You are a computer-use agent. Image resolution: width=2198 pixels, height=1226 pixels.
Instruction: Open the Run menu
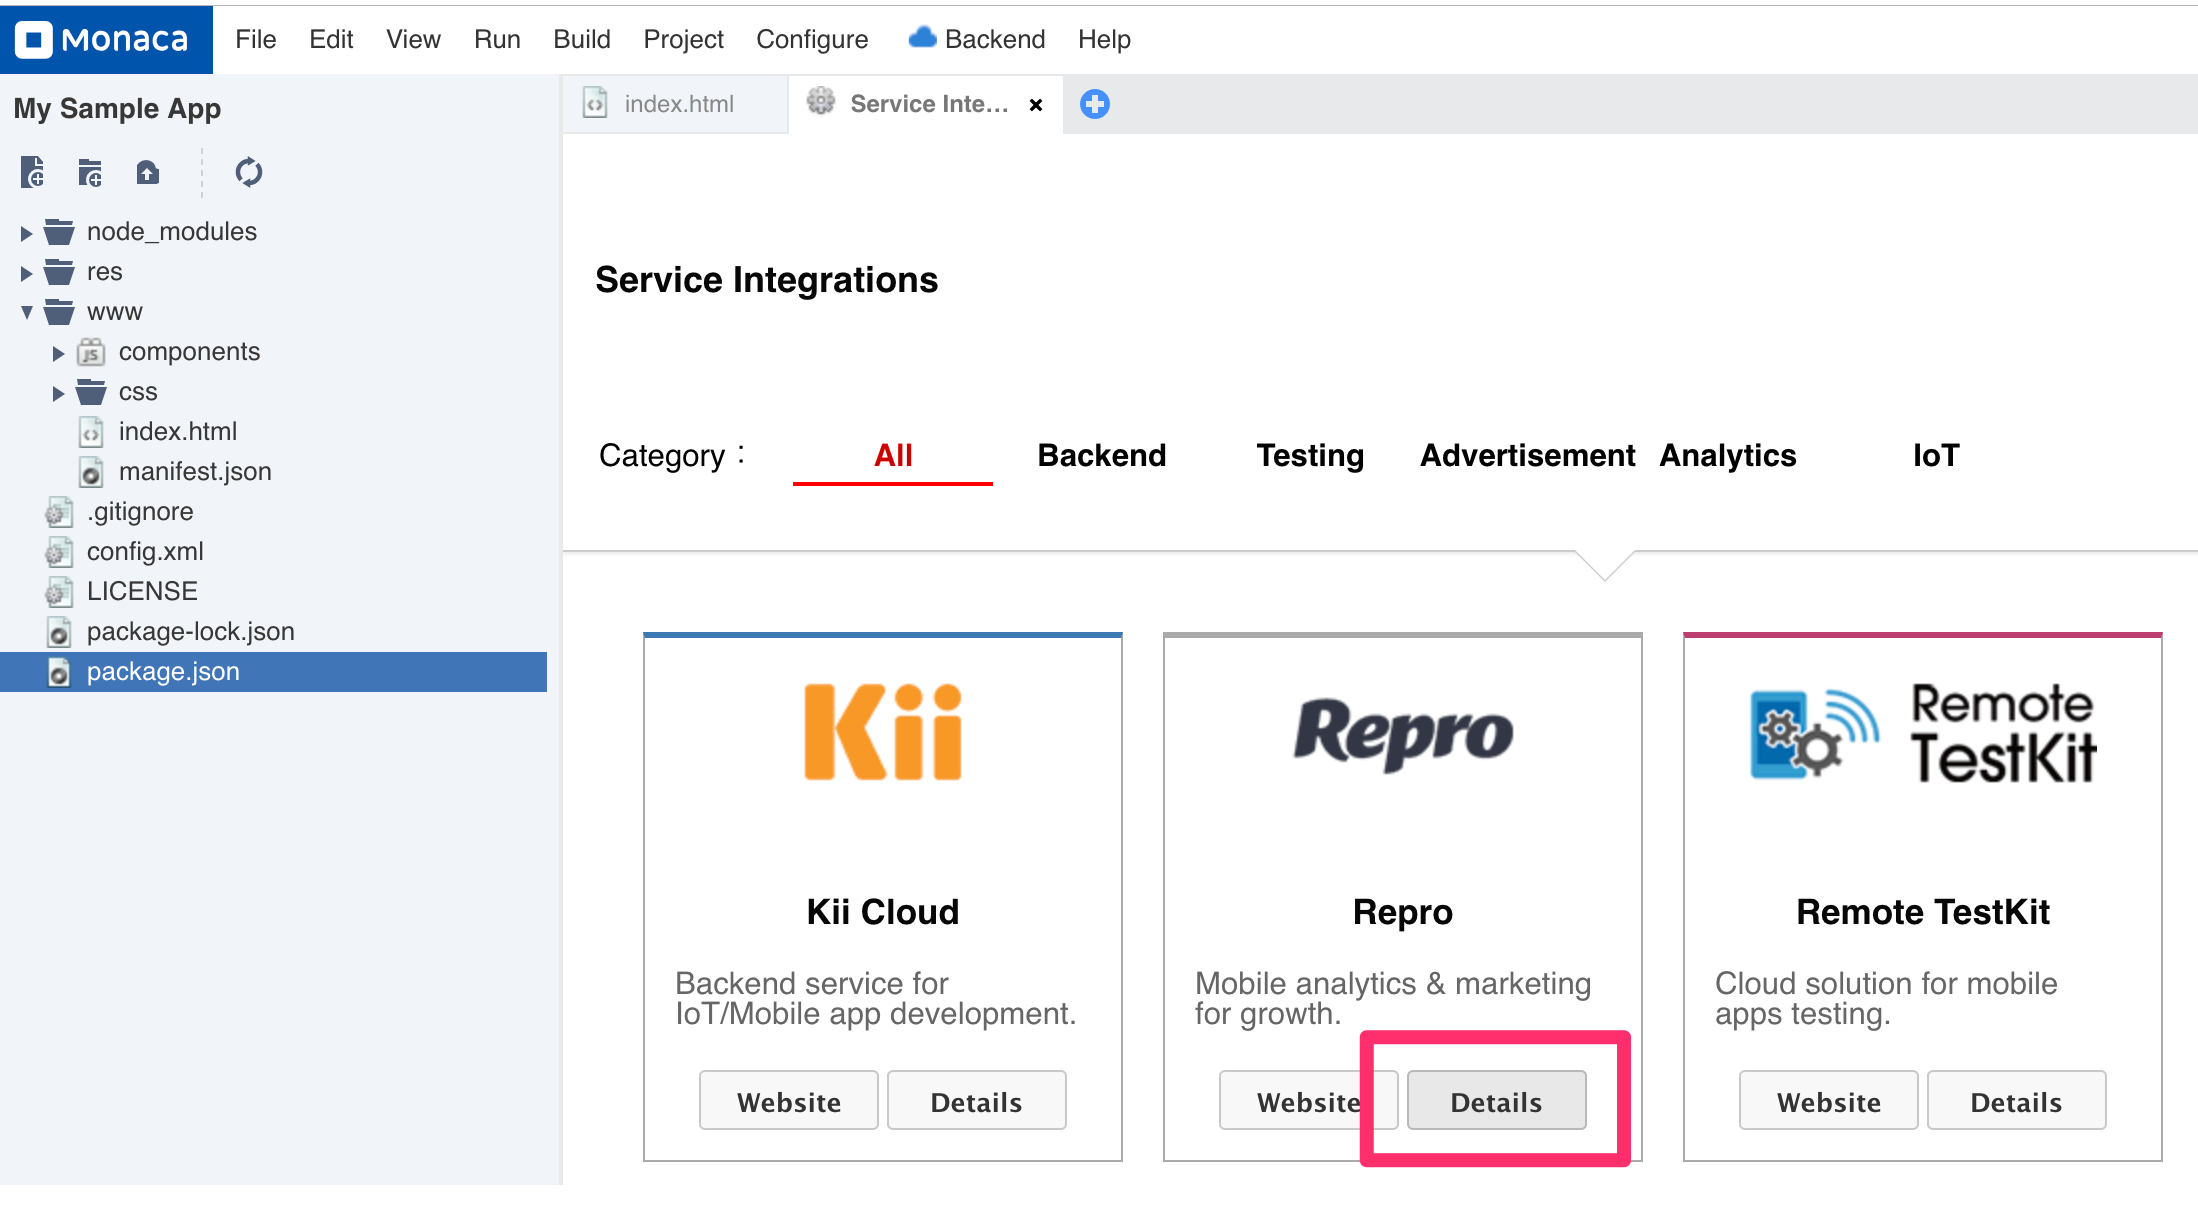click(497, 39)
